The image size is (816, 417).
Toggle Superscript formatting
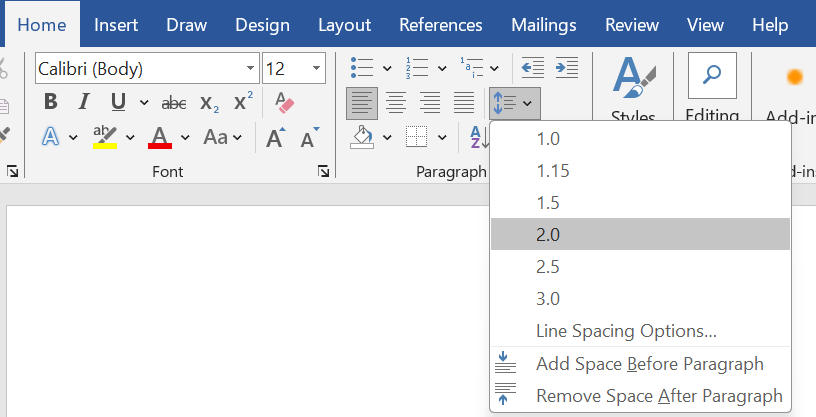point(243,102)
